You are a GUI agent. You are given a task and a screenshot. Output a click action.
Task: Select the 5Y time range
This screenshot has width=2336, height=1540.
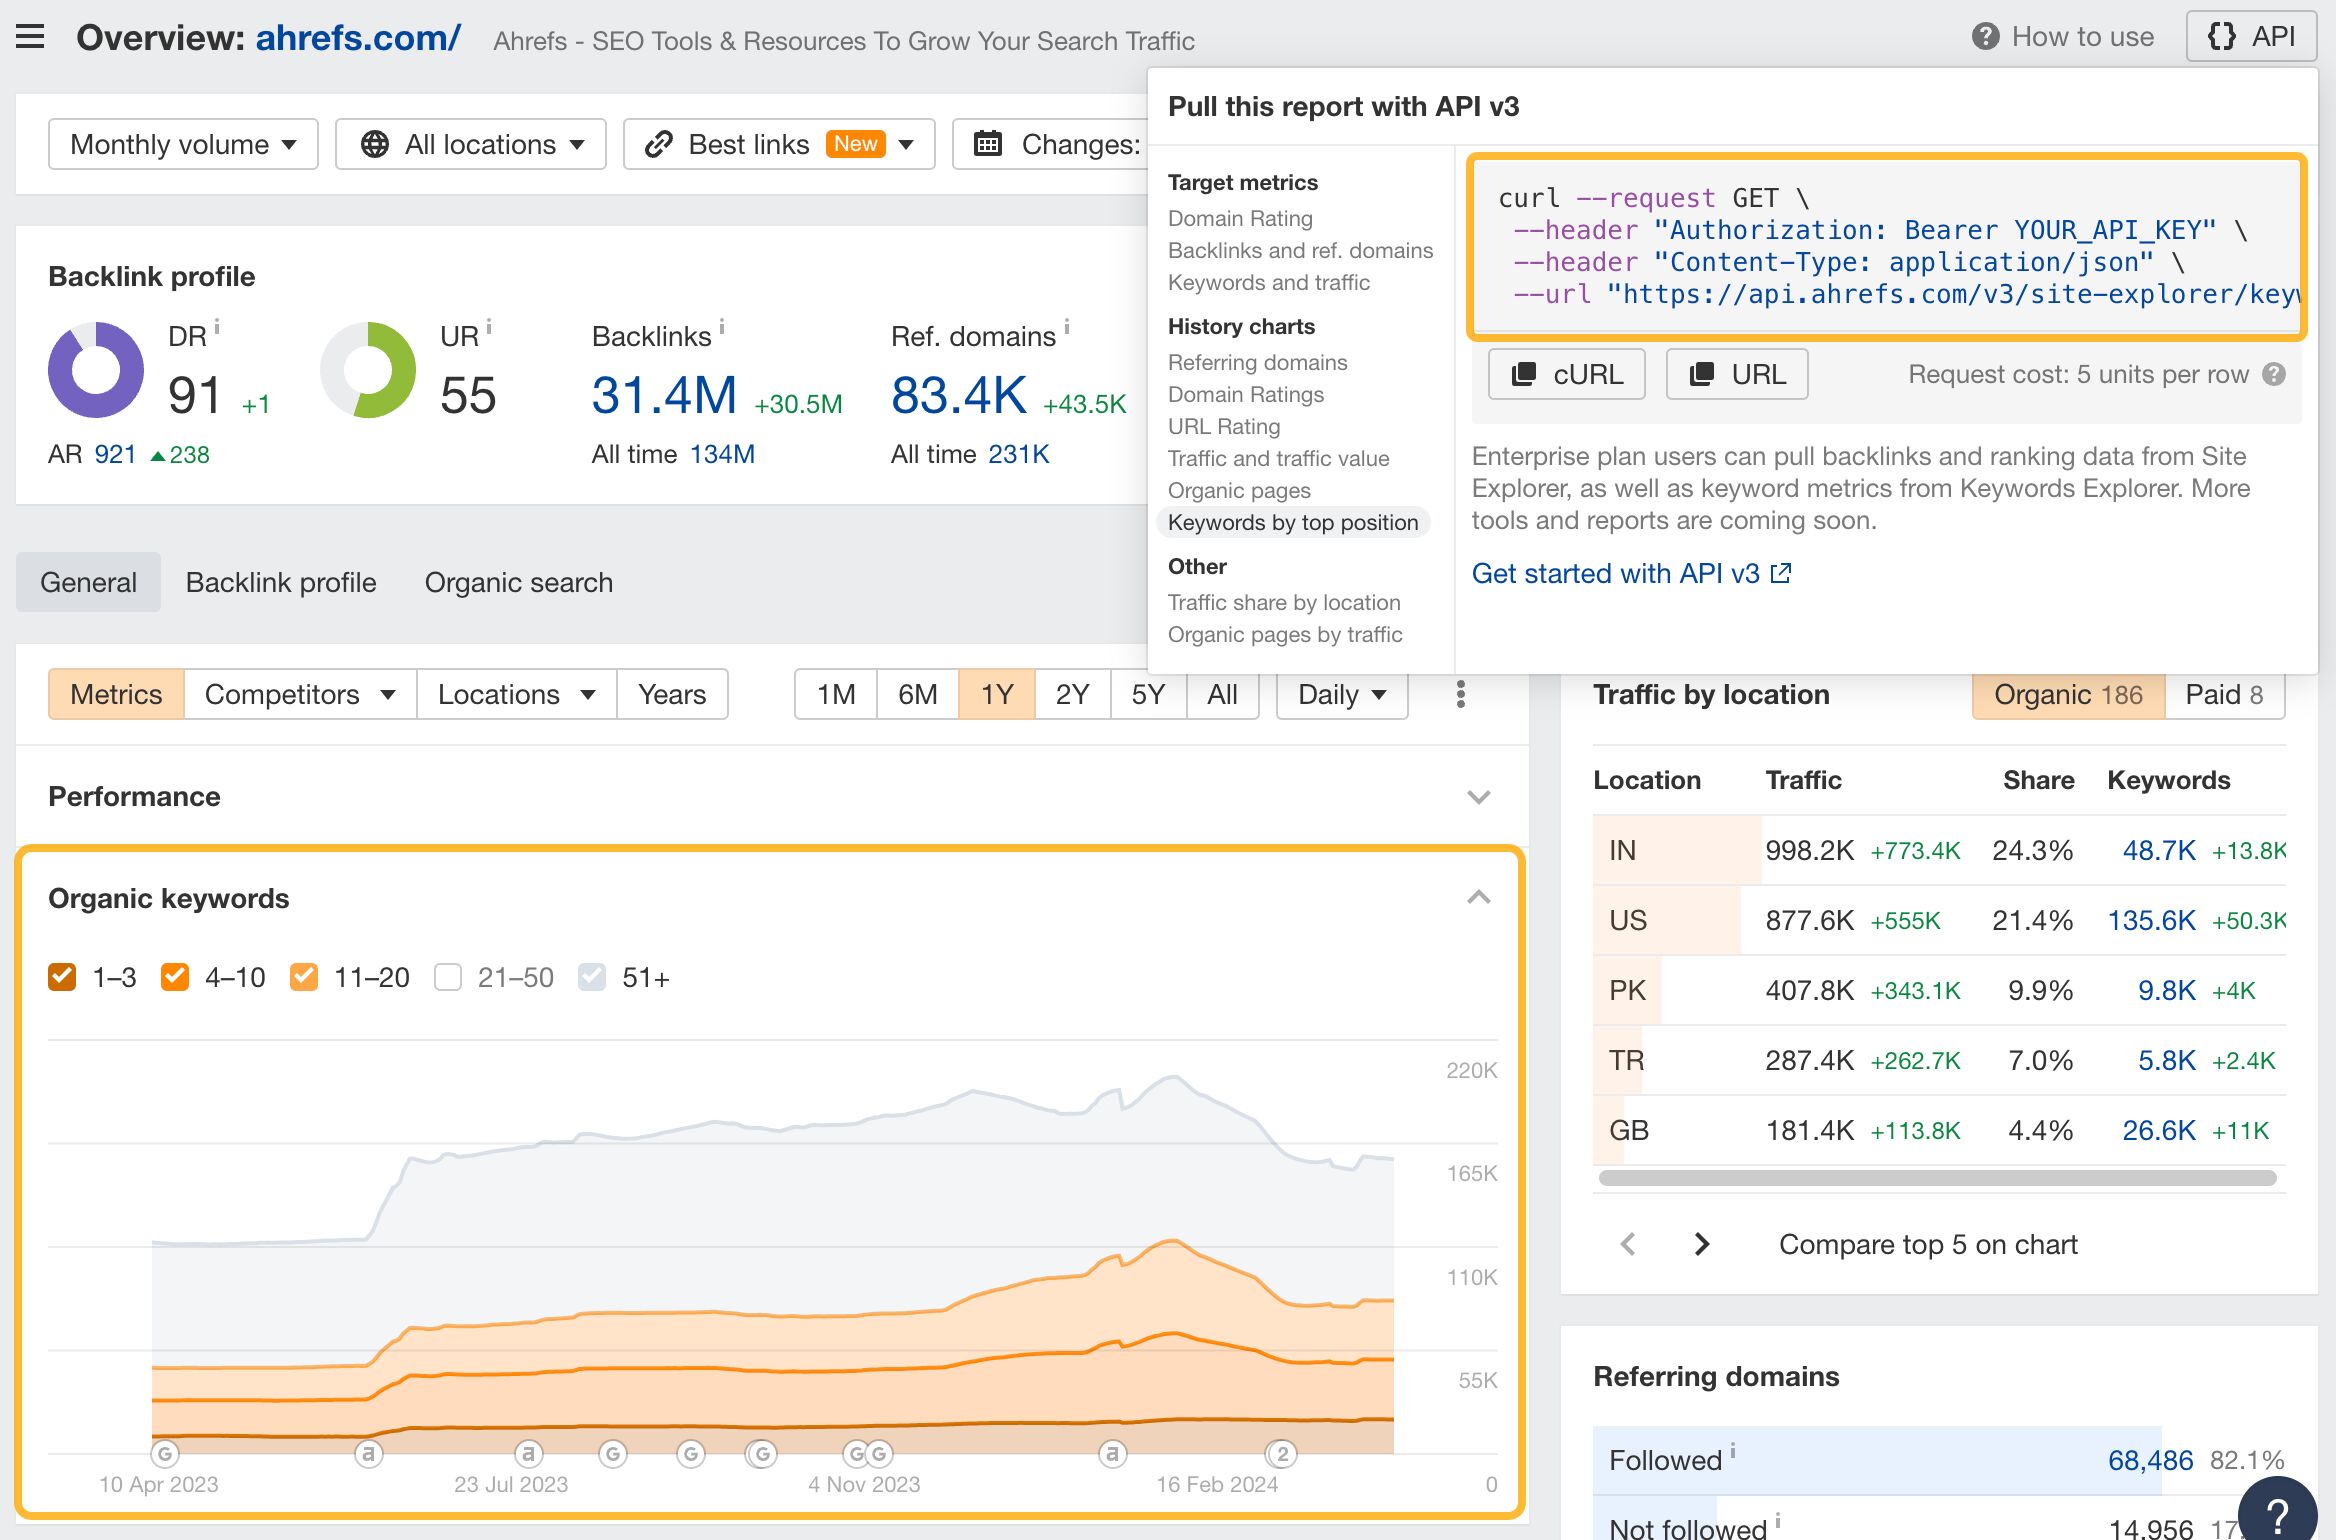click(1147, 693)
